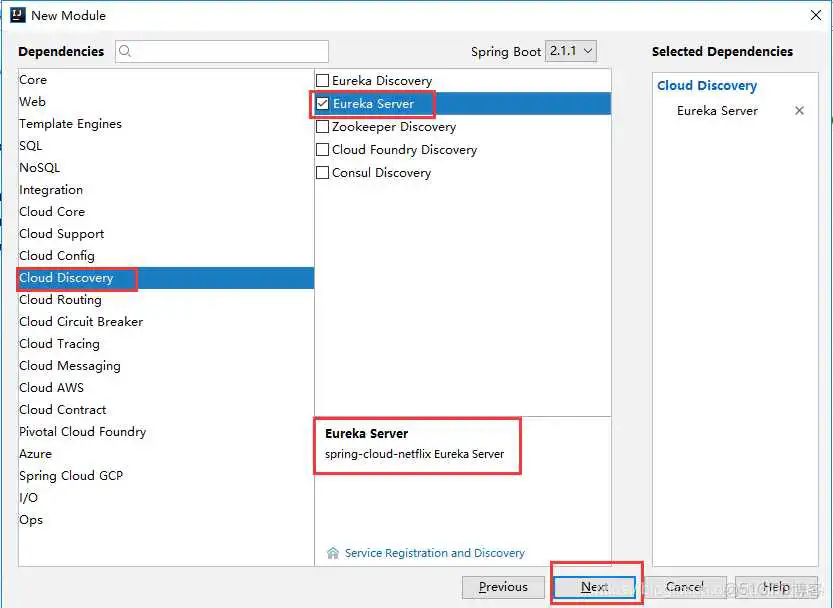
Task: Open the Service Registration and Discovery link
Action: click(x=434, y=553)
